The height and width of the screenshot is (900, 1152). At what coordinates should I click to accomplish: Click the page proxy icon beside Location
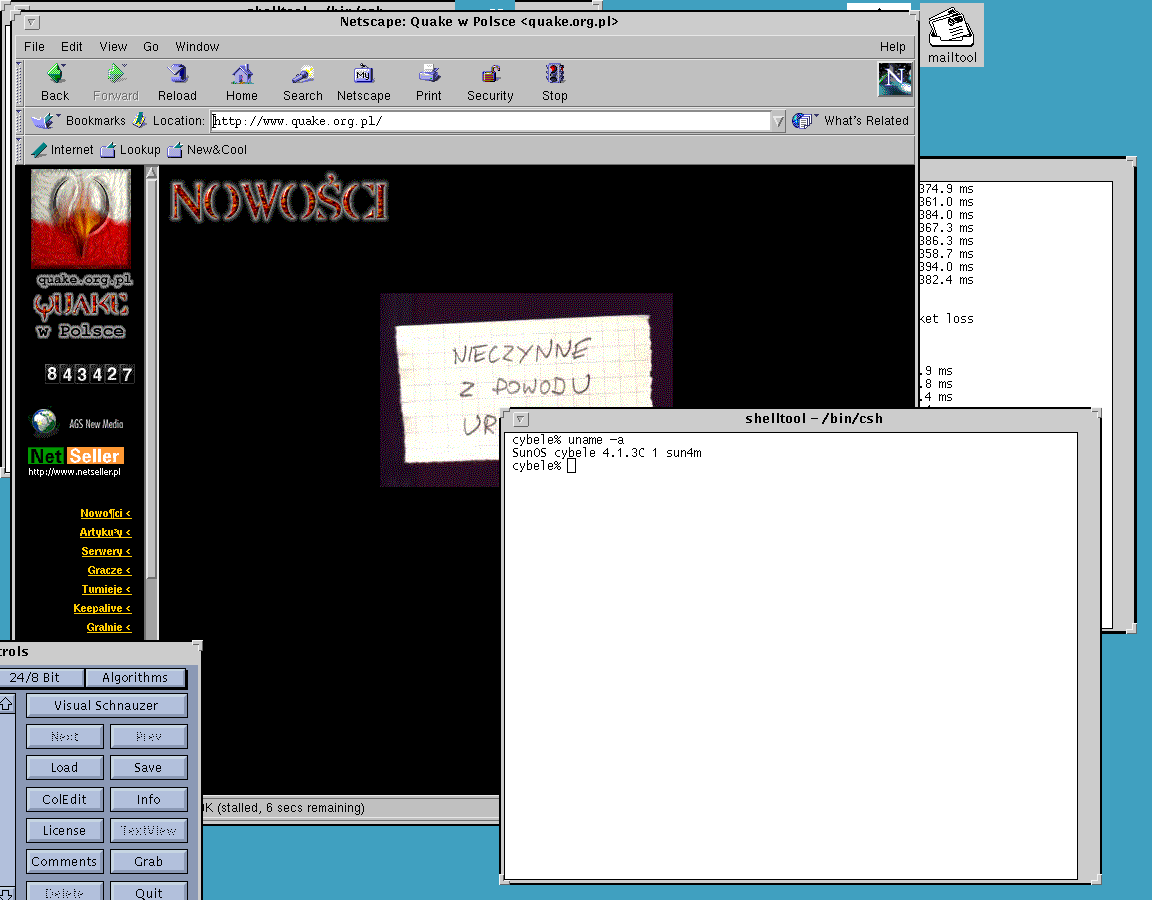140,120
